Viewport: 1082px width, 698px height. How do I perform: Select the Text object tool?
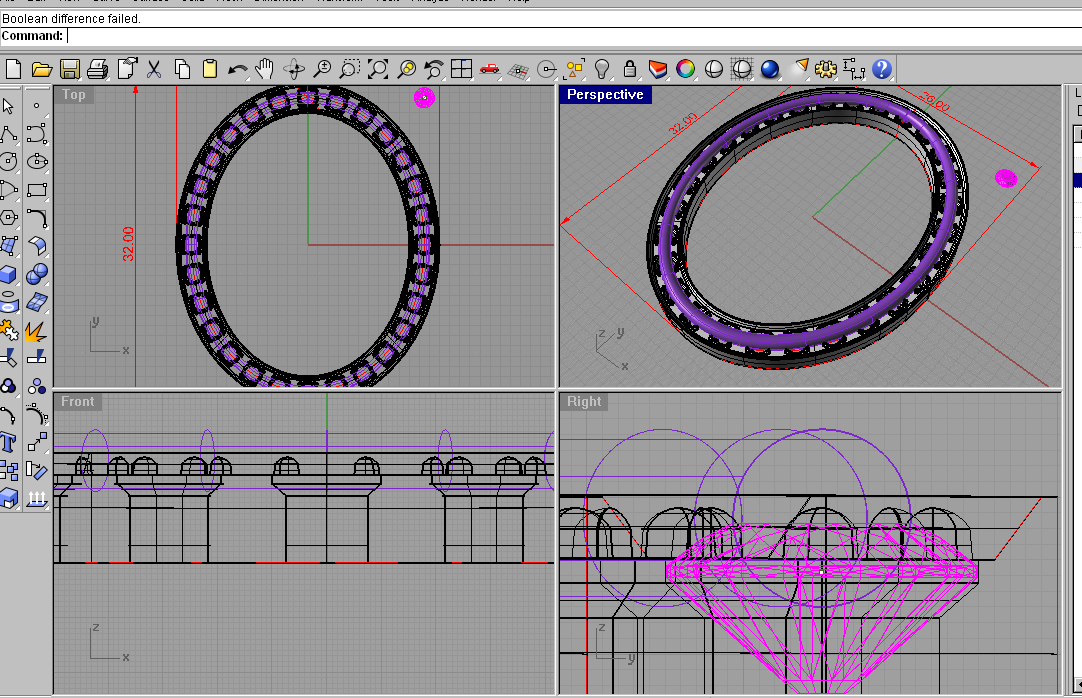pyautogui.click(x=9, y=441)
